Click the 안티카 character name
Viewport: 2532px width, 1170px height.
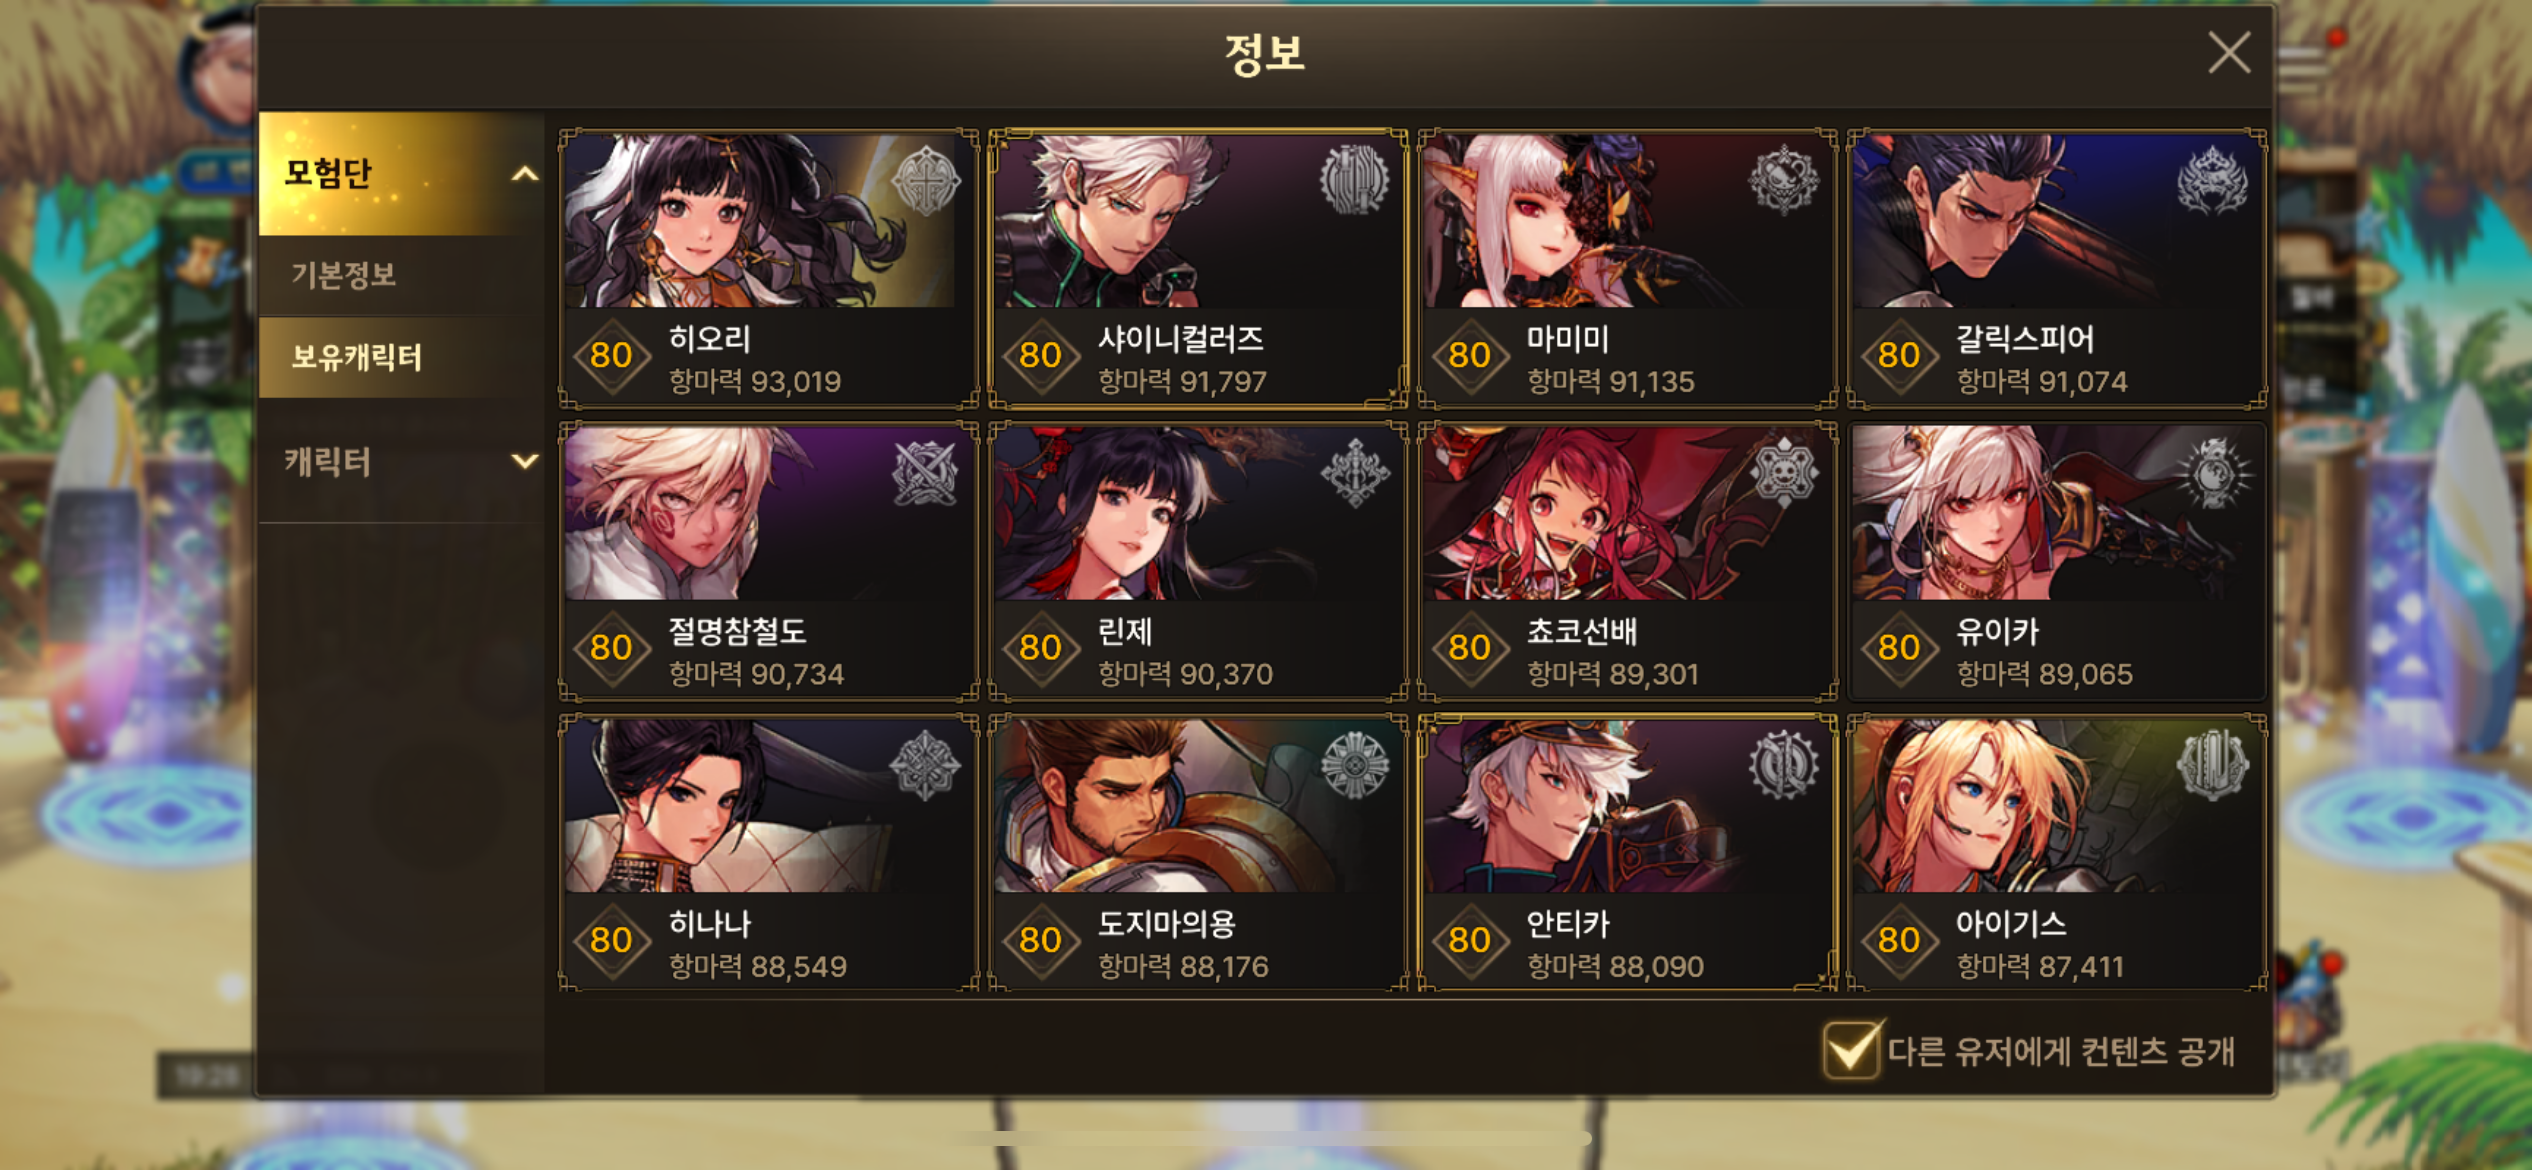(1567, 923)
